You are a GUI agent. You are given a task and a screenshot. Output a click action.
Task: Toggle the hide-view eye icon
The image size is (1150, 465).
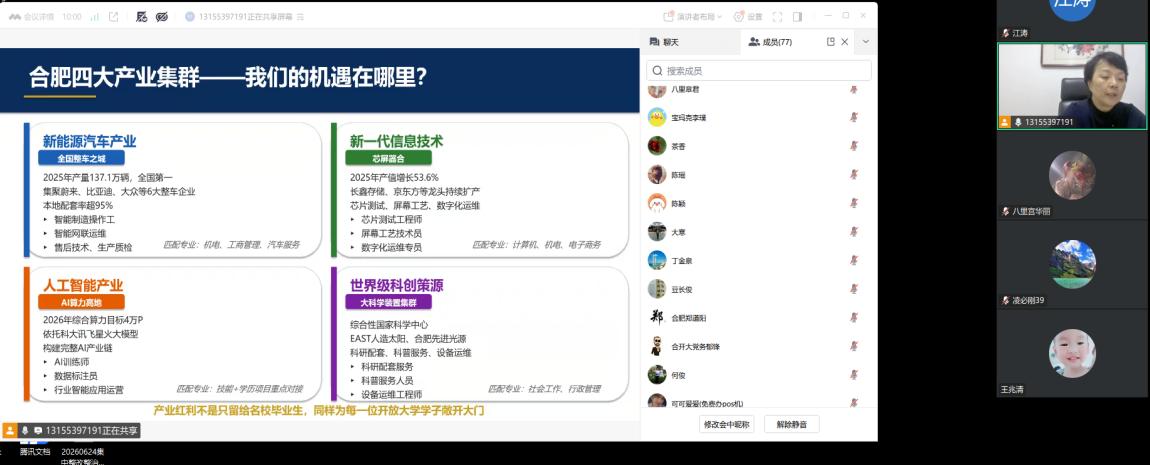point(162,16)
